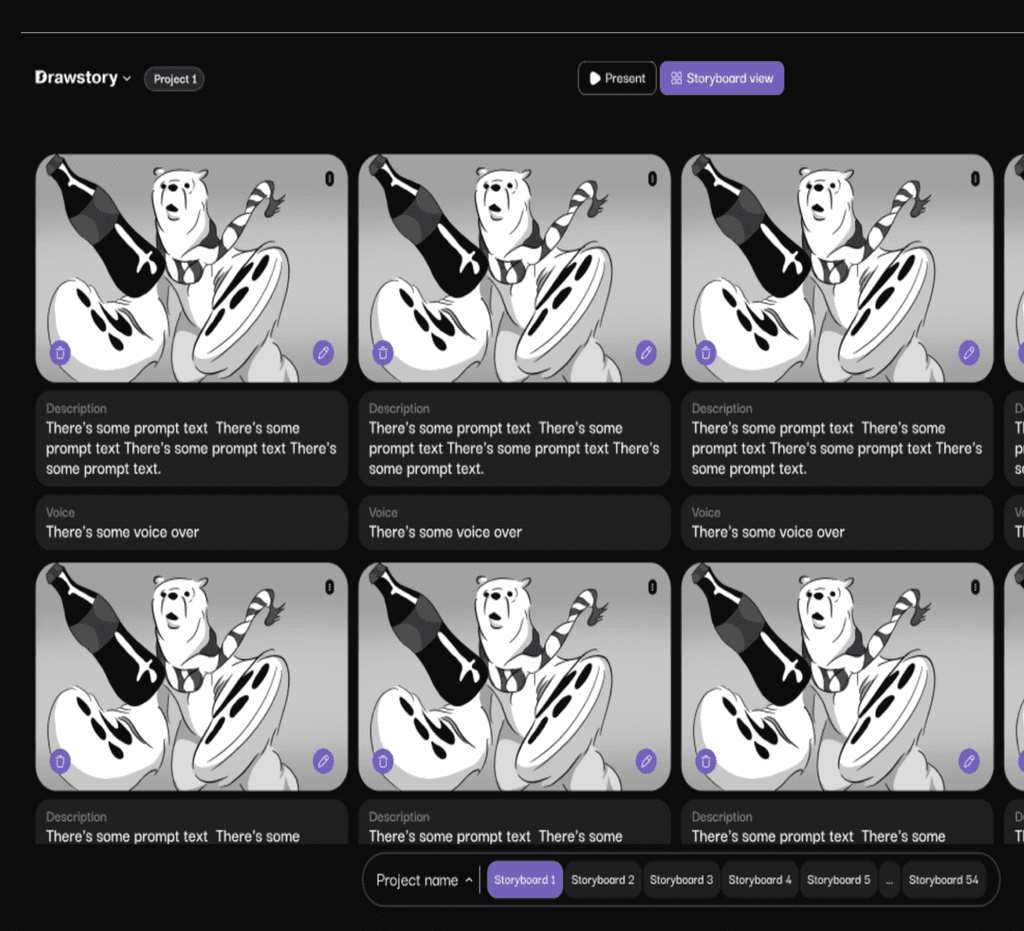Click the Description field of first top-row card
Screen dimensions: 1024x931
191,439
